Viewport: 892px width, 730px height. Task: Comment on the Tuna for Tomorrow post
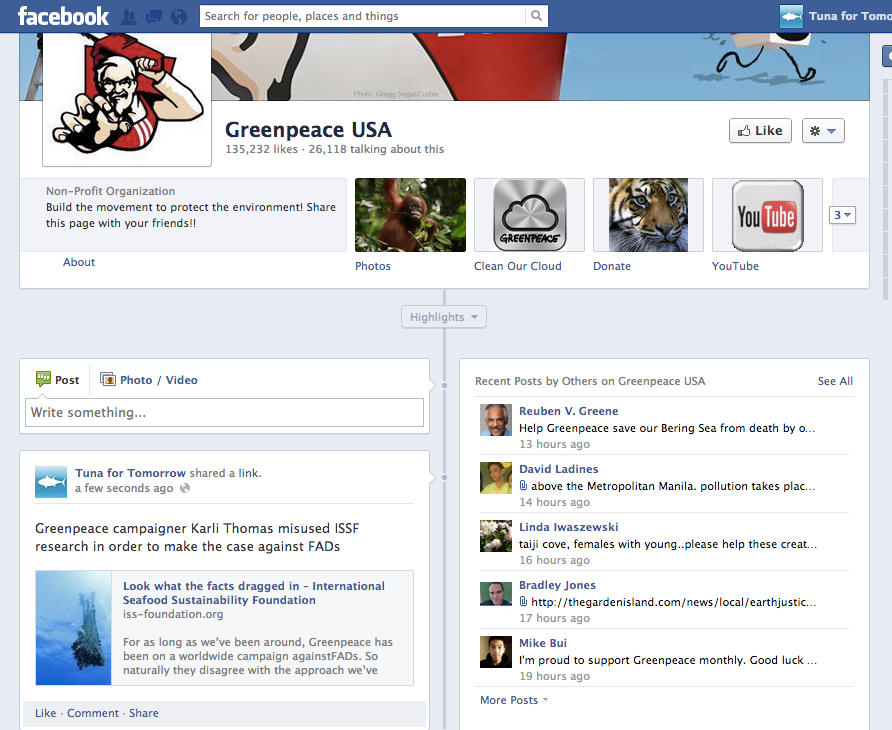[x=93, y=713]
